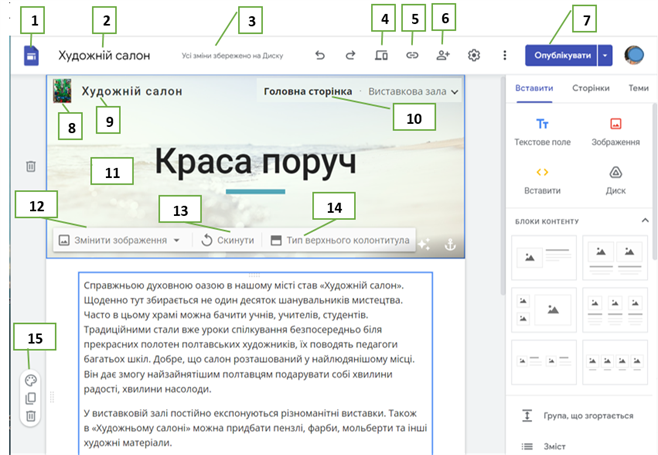Delete the header section with trash icon
Screen dimensions: 658x455
click(30, 166)
